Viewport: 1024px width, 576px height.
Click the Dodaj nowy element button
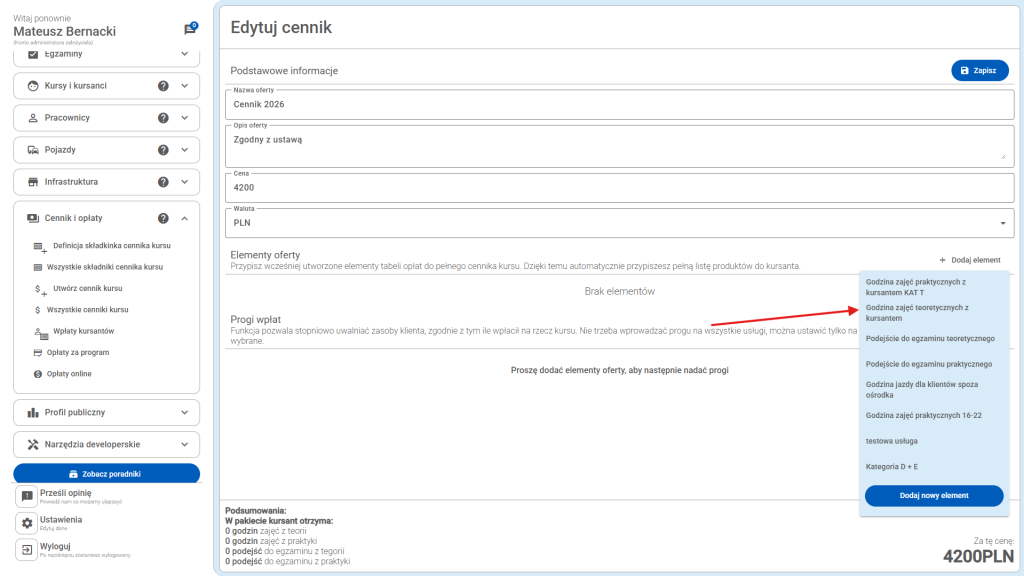coord(933,495)
